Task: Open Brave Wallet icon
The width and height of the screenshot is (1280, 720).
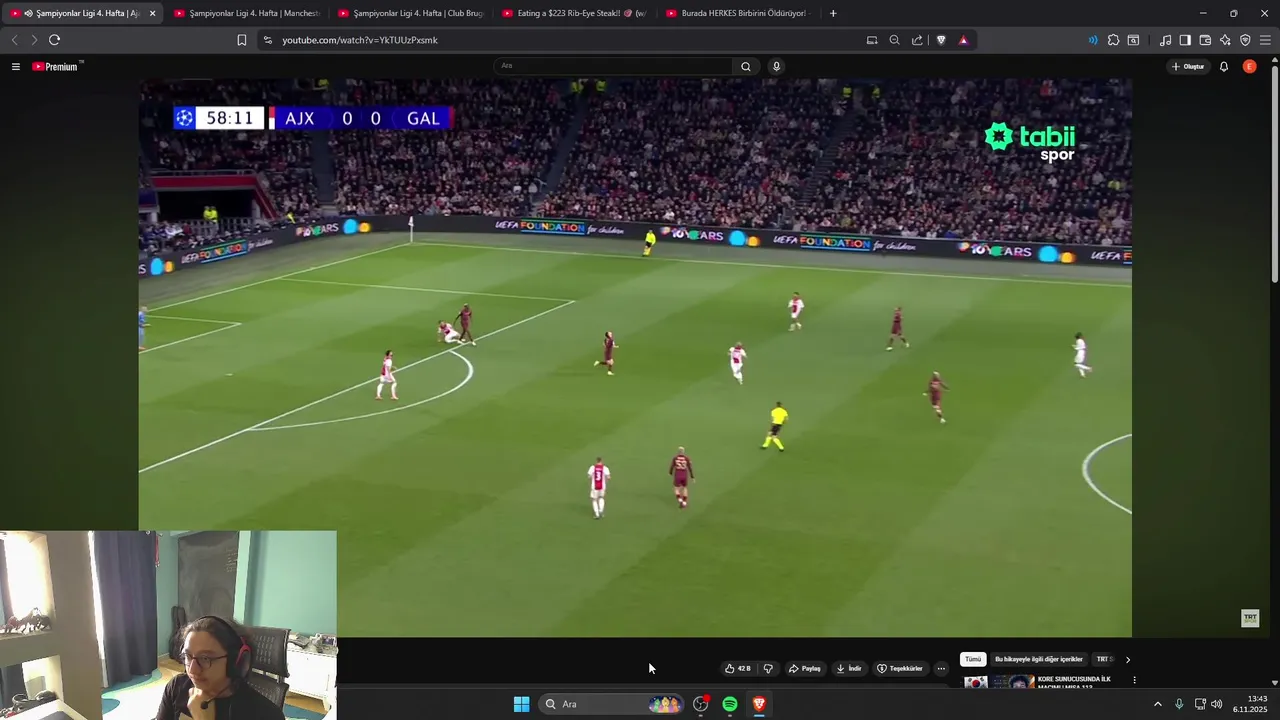Action: [1205, 40]
